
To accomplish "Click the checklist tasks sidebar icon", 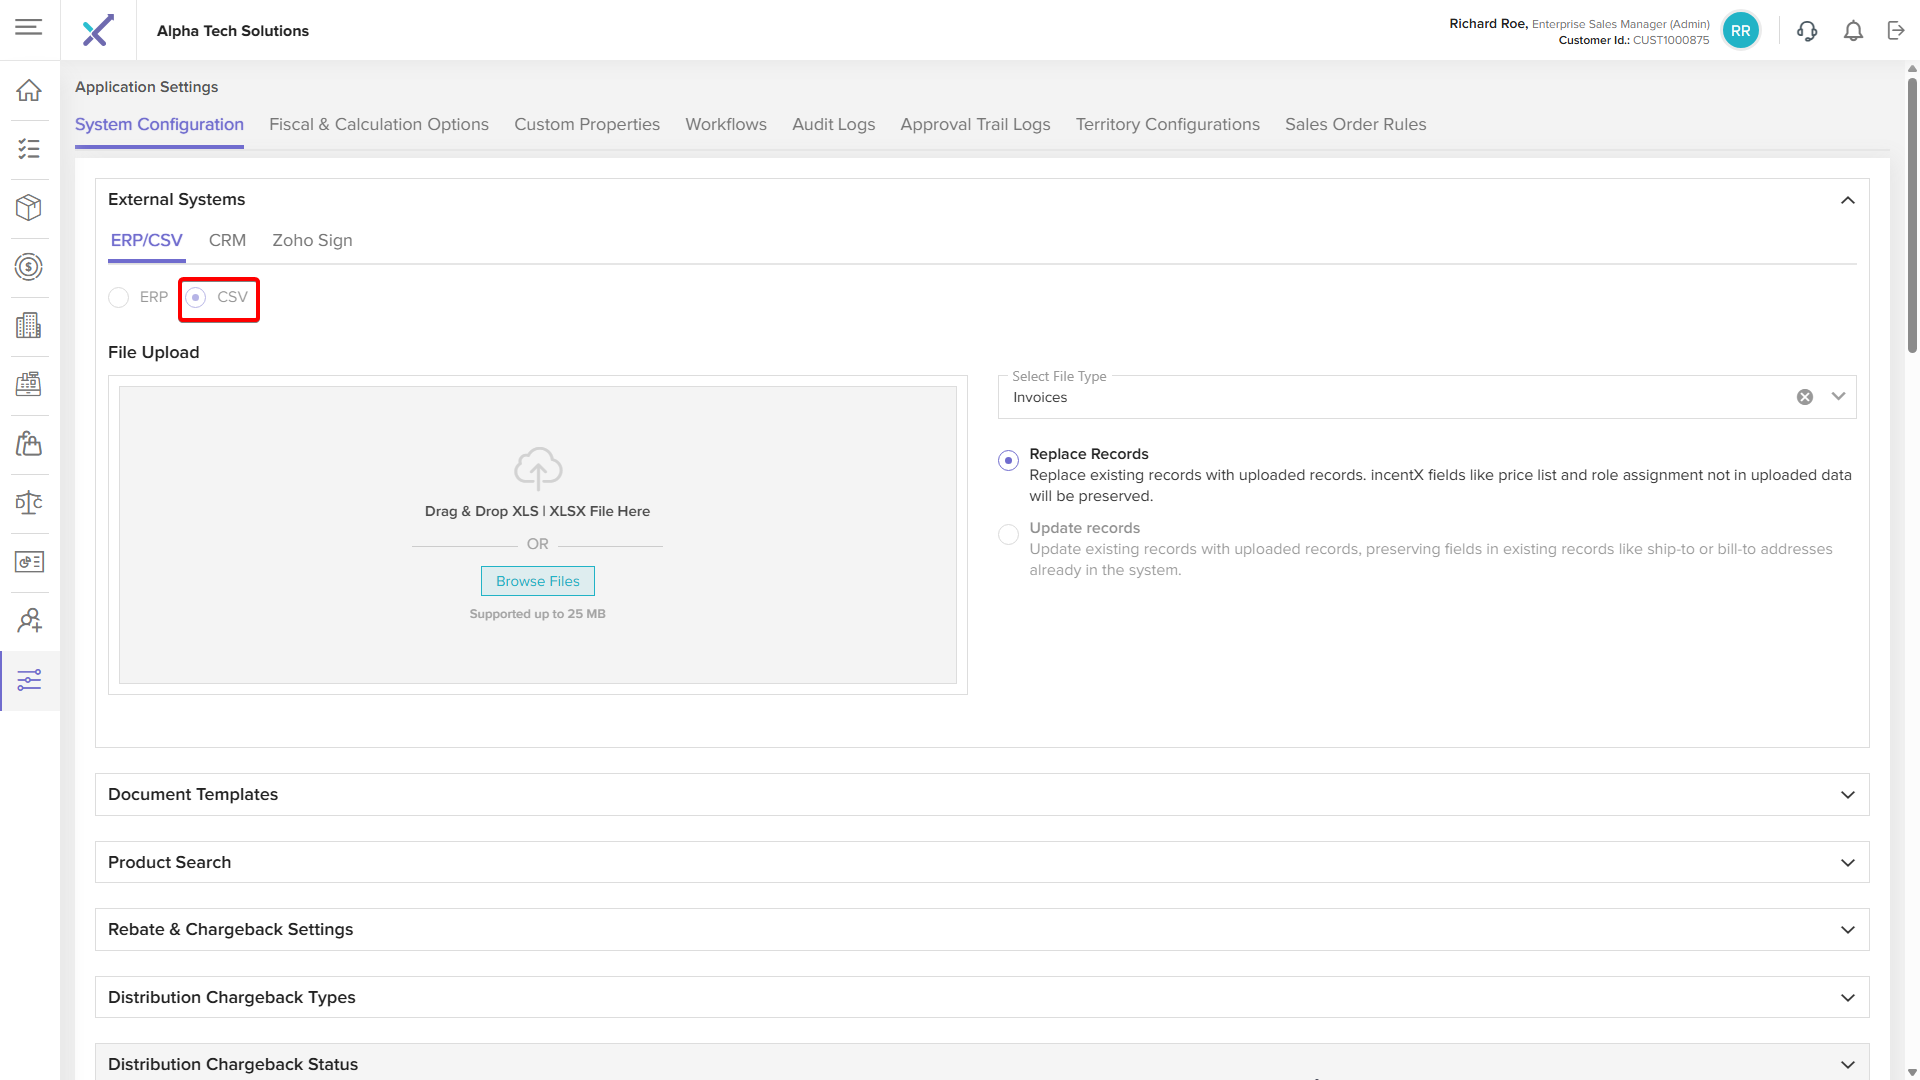I will pyautogui.click(x=29, y=149).
